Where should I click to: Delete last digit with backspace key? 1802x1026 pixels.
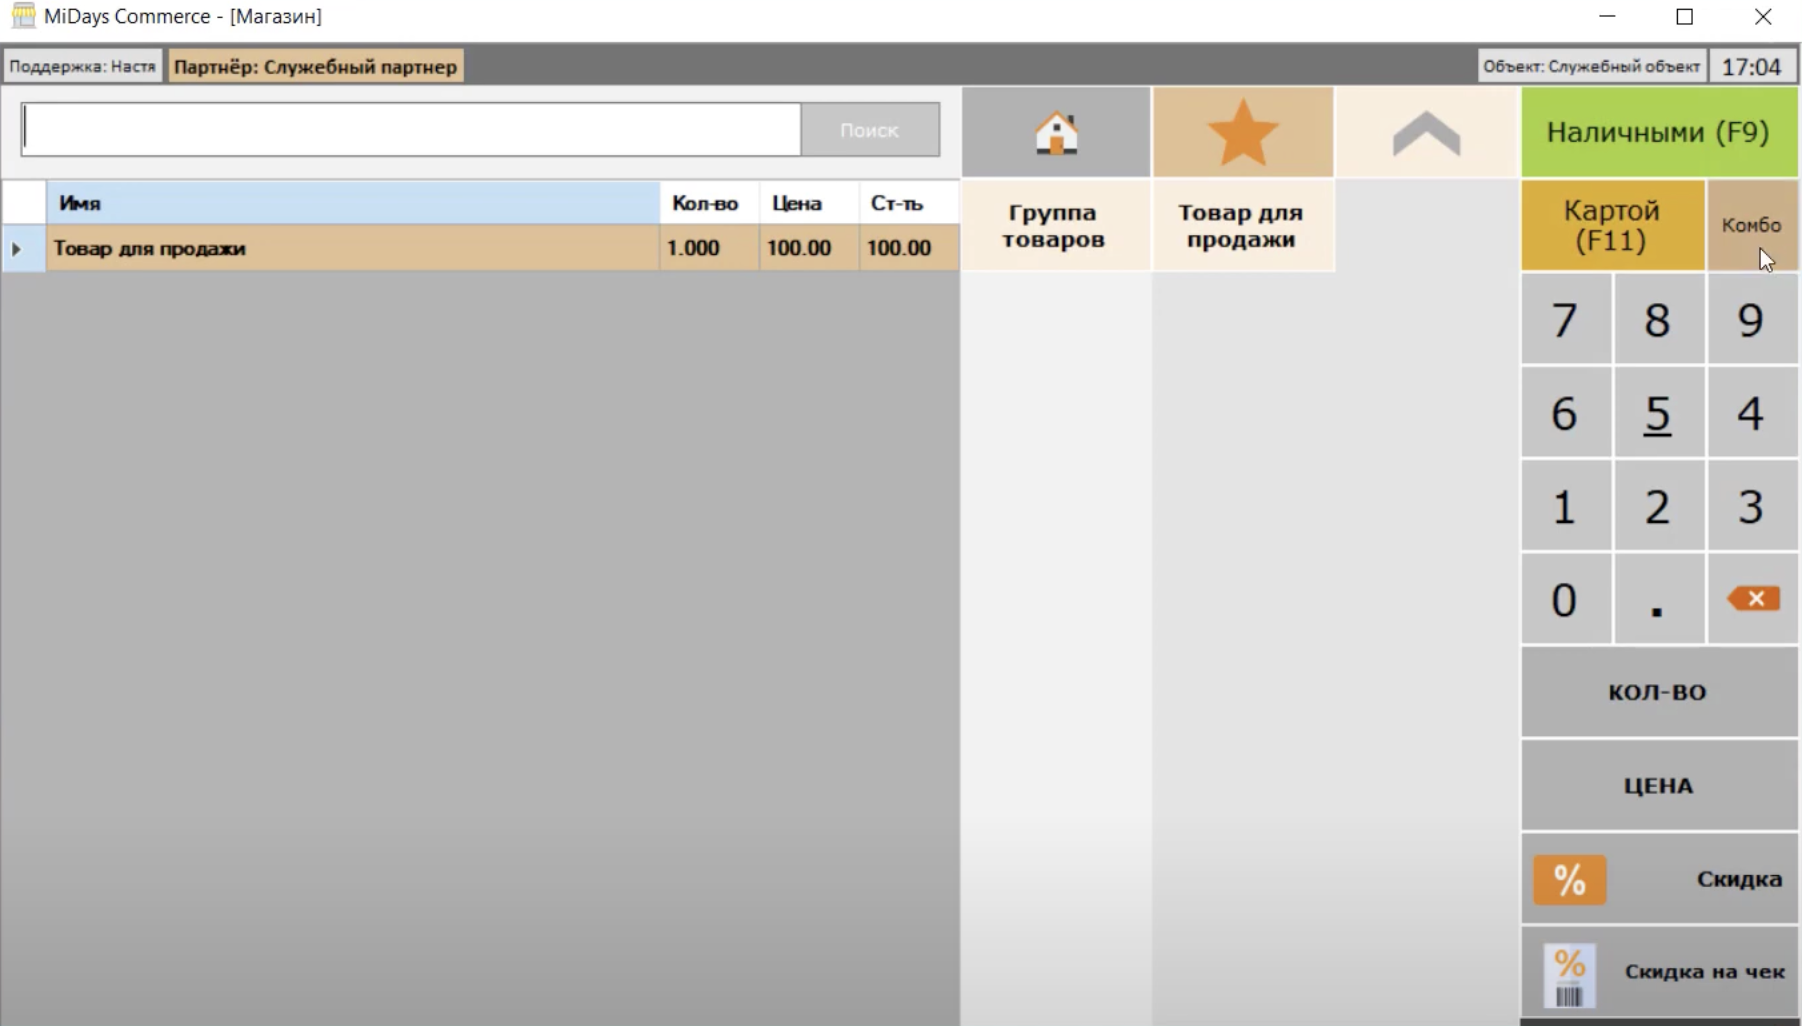coord(1752,599)
